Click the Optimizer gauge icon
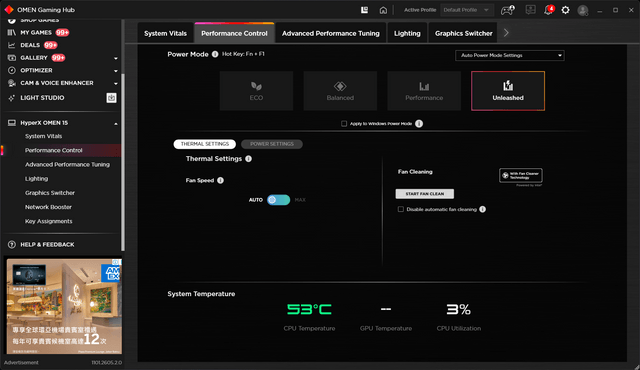 (12, 70)
